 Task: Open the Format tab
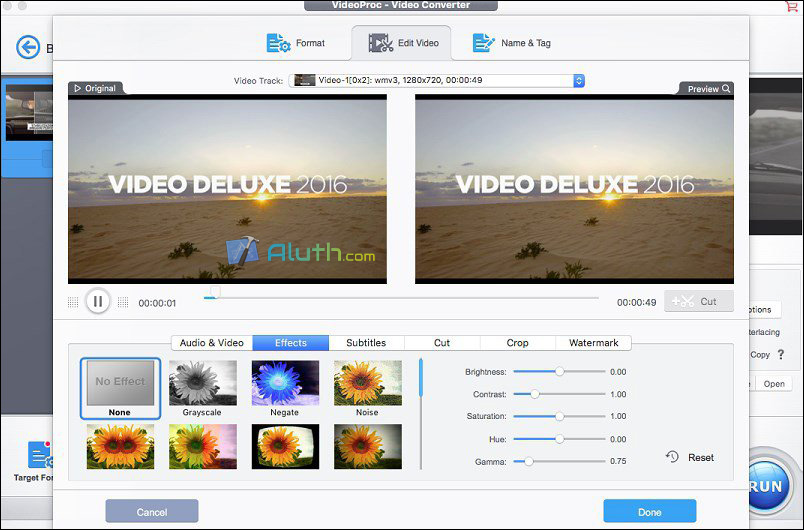(x=296, y=43)
